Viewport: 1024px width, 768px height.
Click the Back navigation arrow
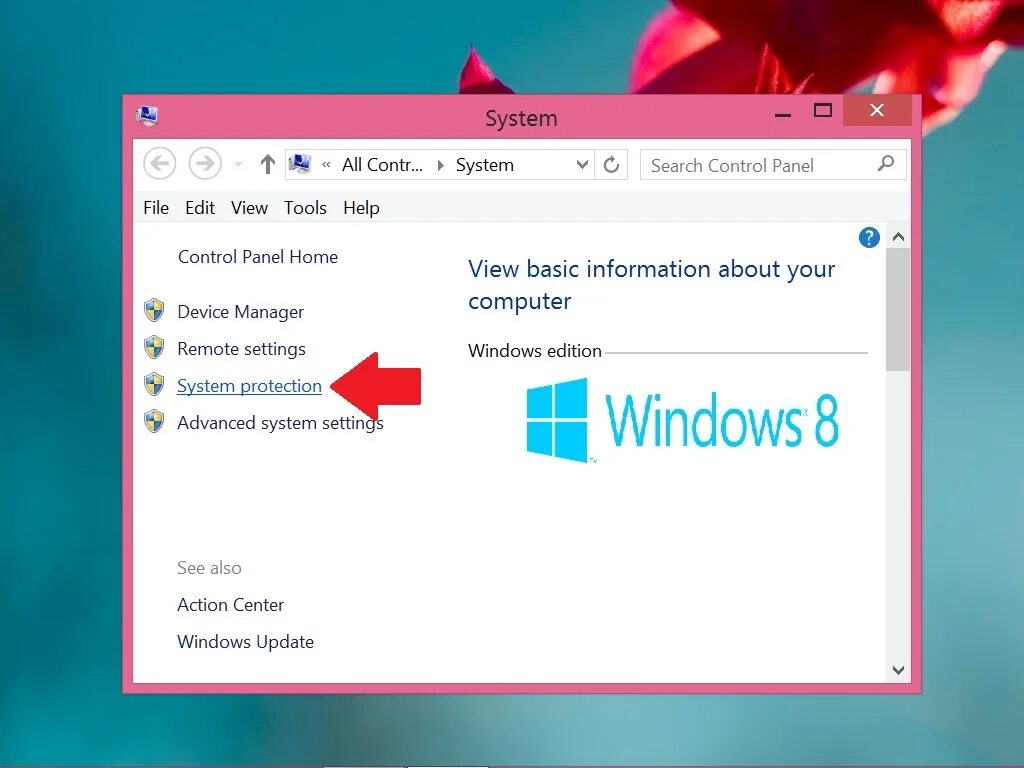(x=160, y=163)
